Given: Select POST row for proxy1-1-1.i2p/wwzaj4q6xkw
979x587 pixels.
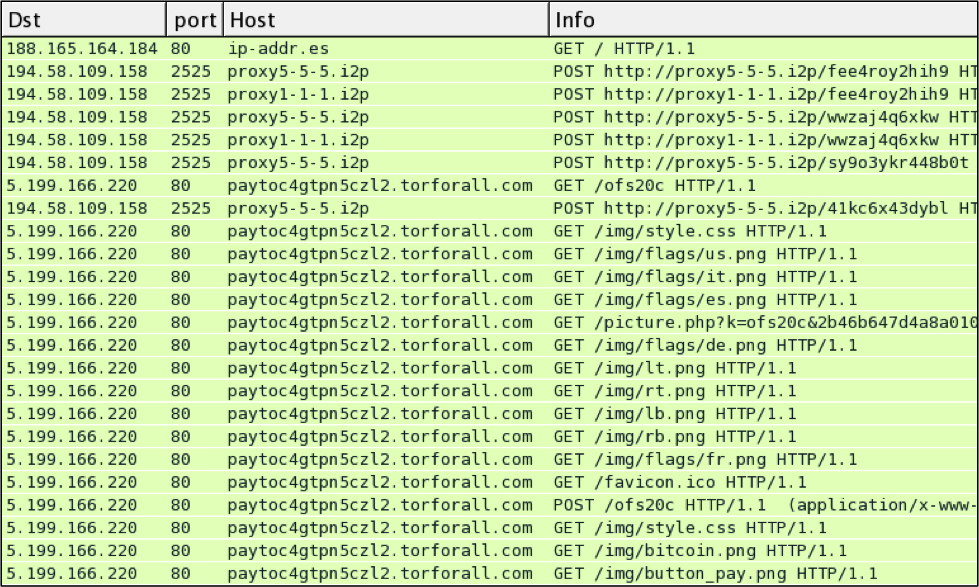Looking at the screenshot, I should pyautogui.click(x=490, y=140).
